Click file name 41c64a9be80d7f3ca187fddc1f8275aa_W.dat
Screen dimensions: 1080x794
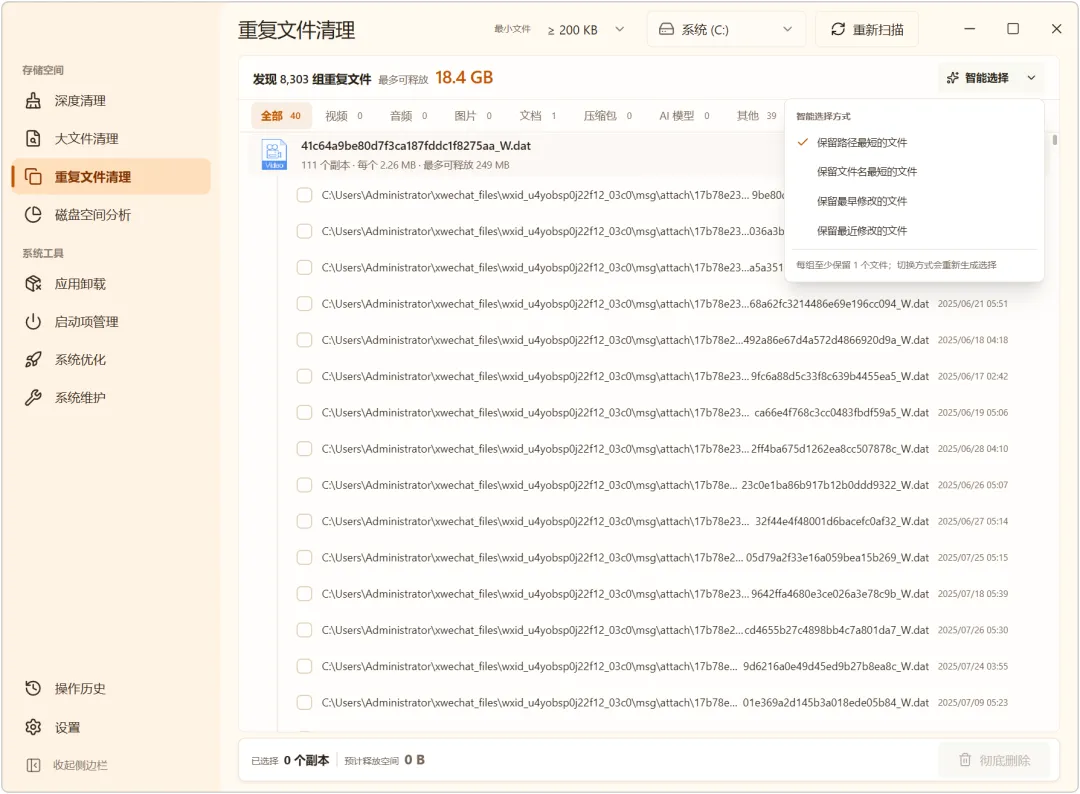[416, 146]
